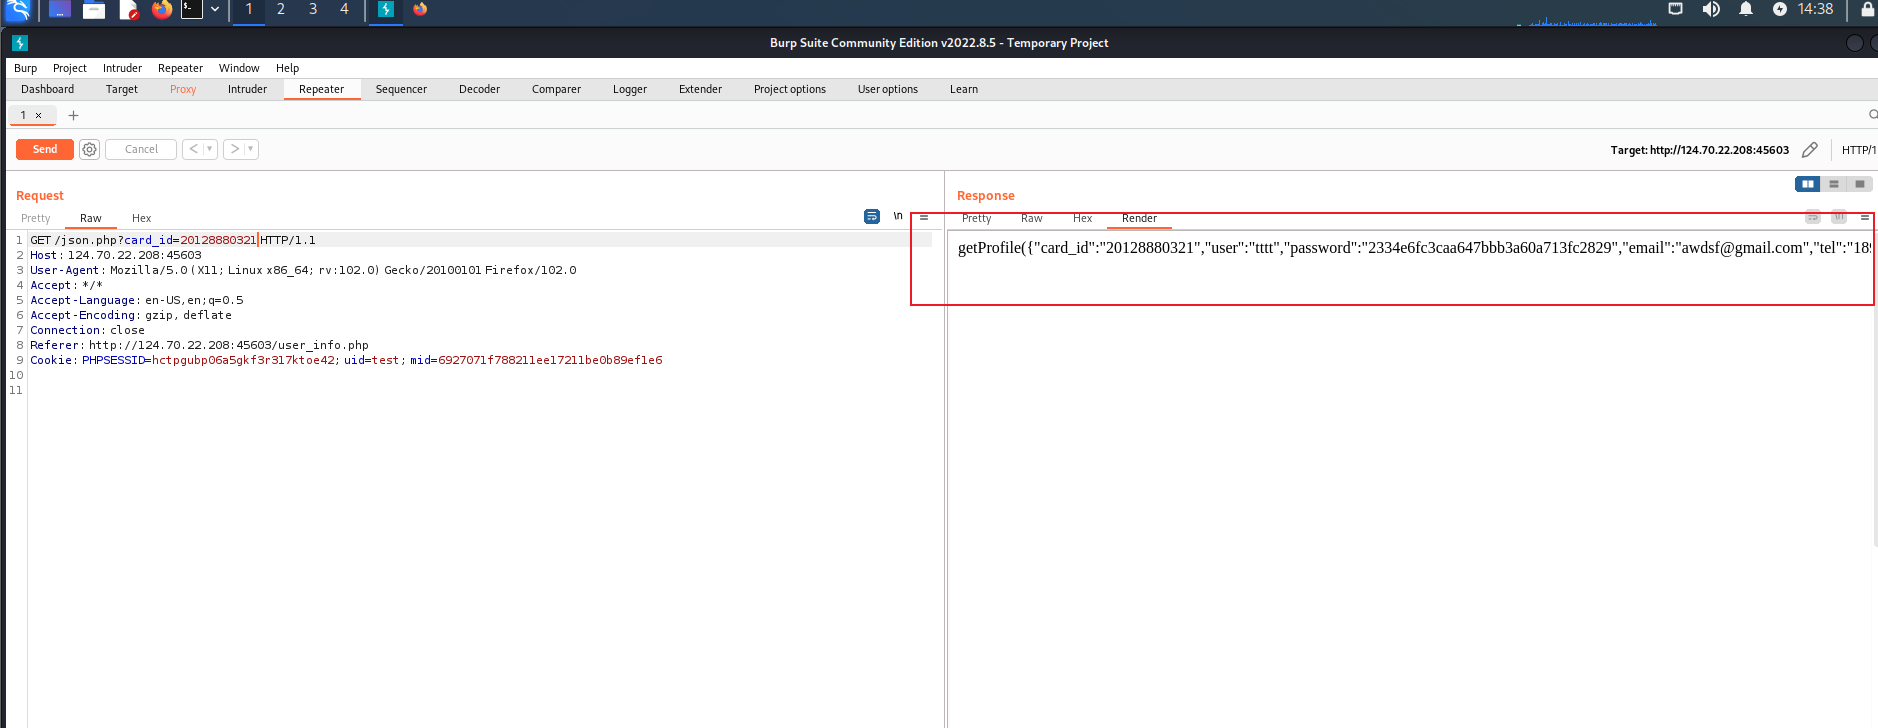The height and width of the screenshot is (728, 1878).
Task: Expand the back history dropdown arrow
Action: click(210, 149)
